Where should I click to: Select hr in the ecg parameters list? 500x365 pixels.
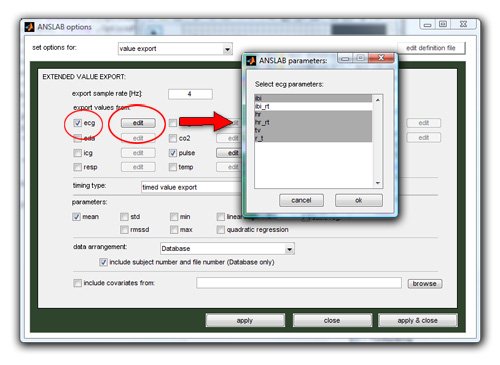(x=313, y=114)
